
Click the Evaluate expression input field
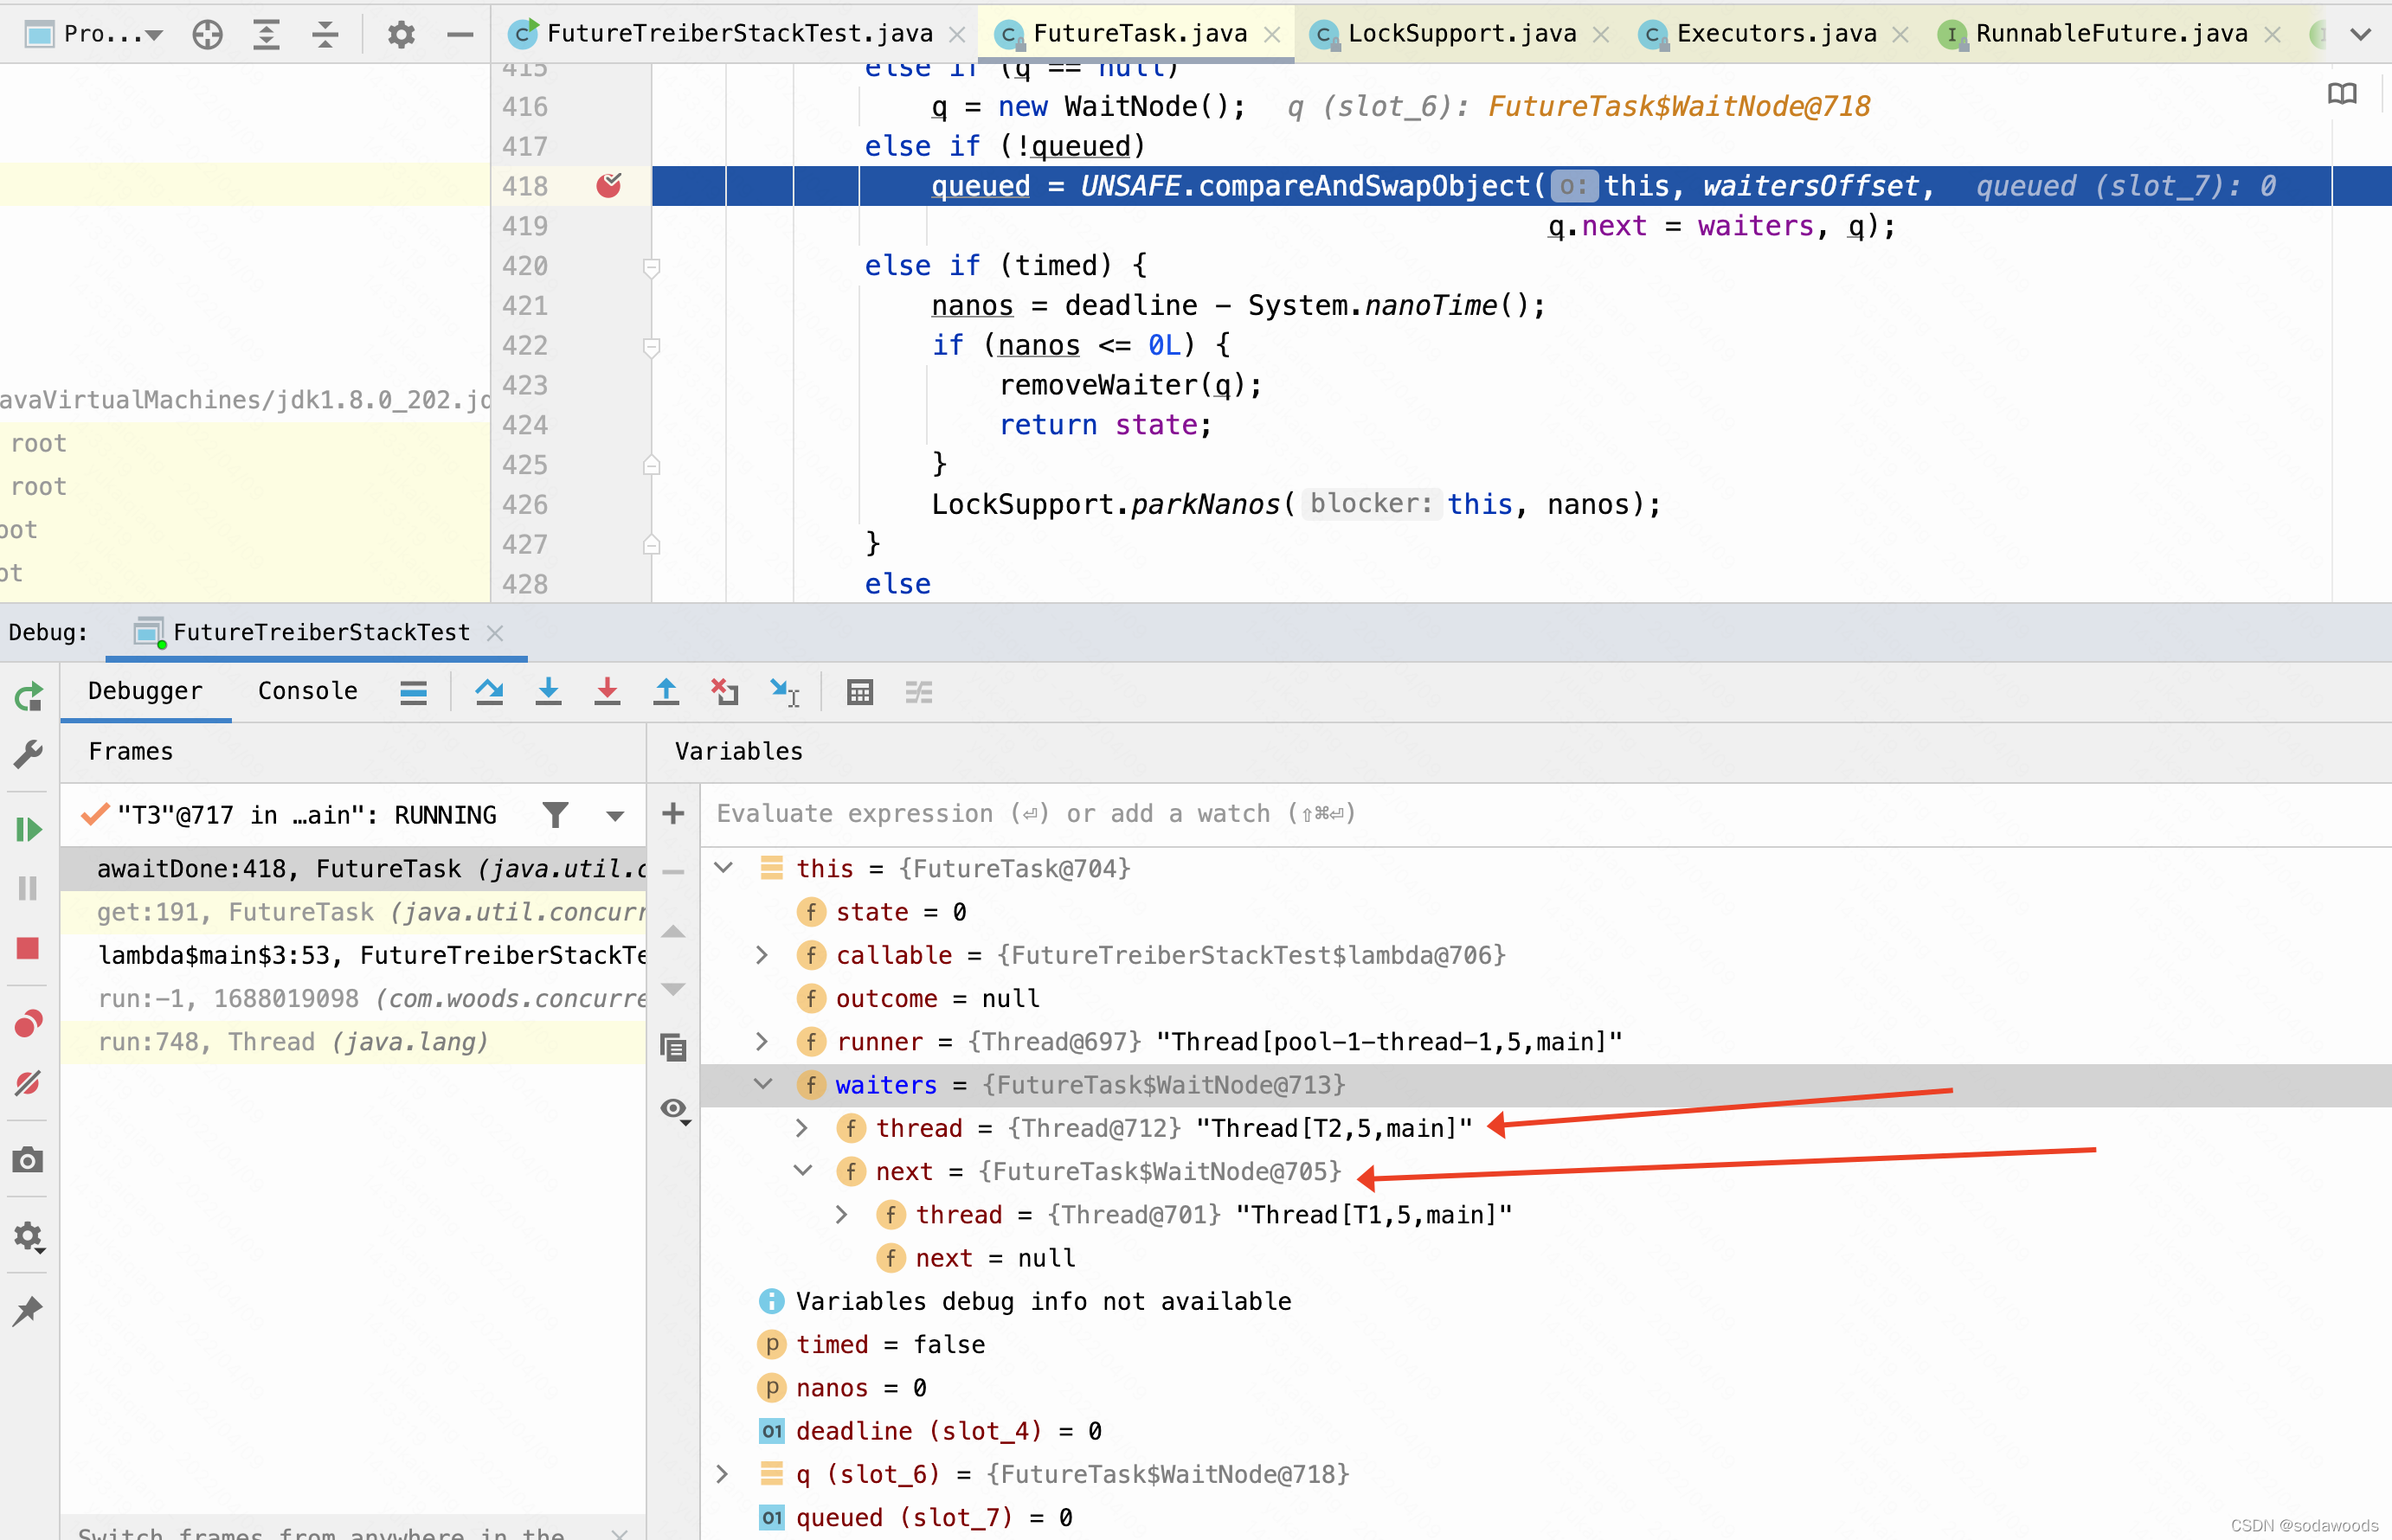1545,814
